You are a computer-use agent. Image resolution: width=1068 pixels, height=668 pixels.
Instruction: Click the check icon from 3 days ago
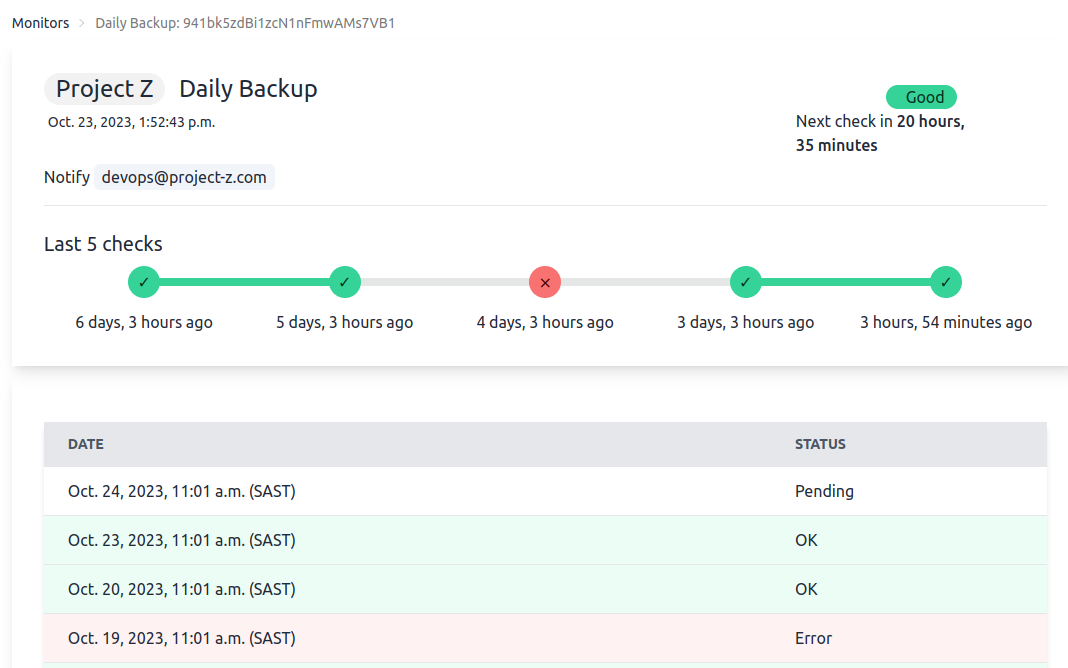click(746, 282)
